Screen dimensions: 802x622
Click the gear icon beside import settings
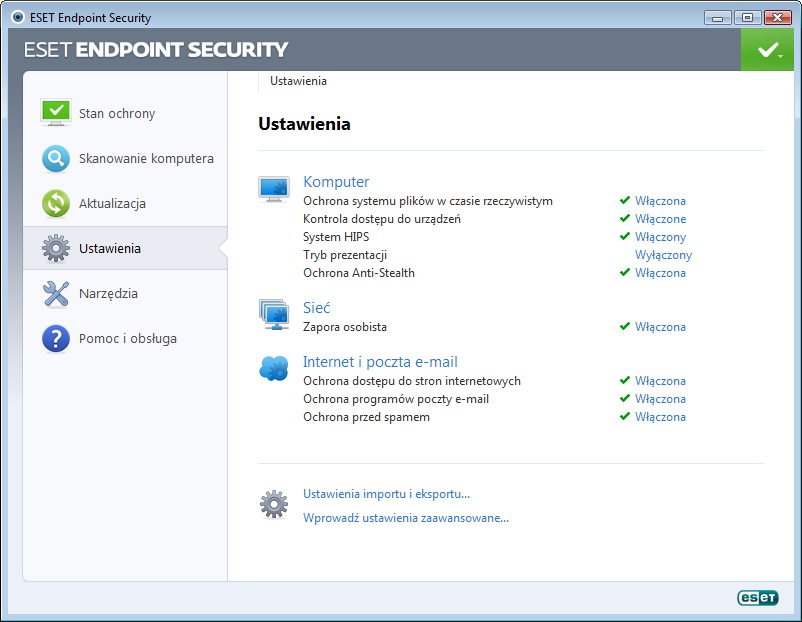click(274, 504)
